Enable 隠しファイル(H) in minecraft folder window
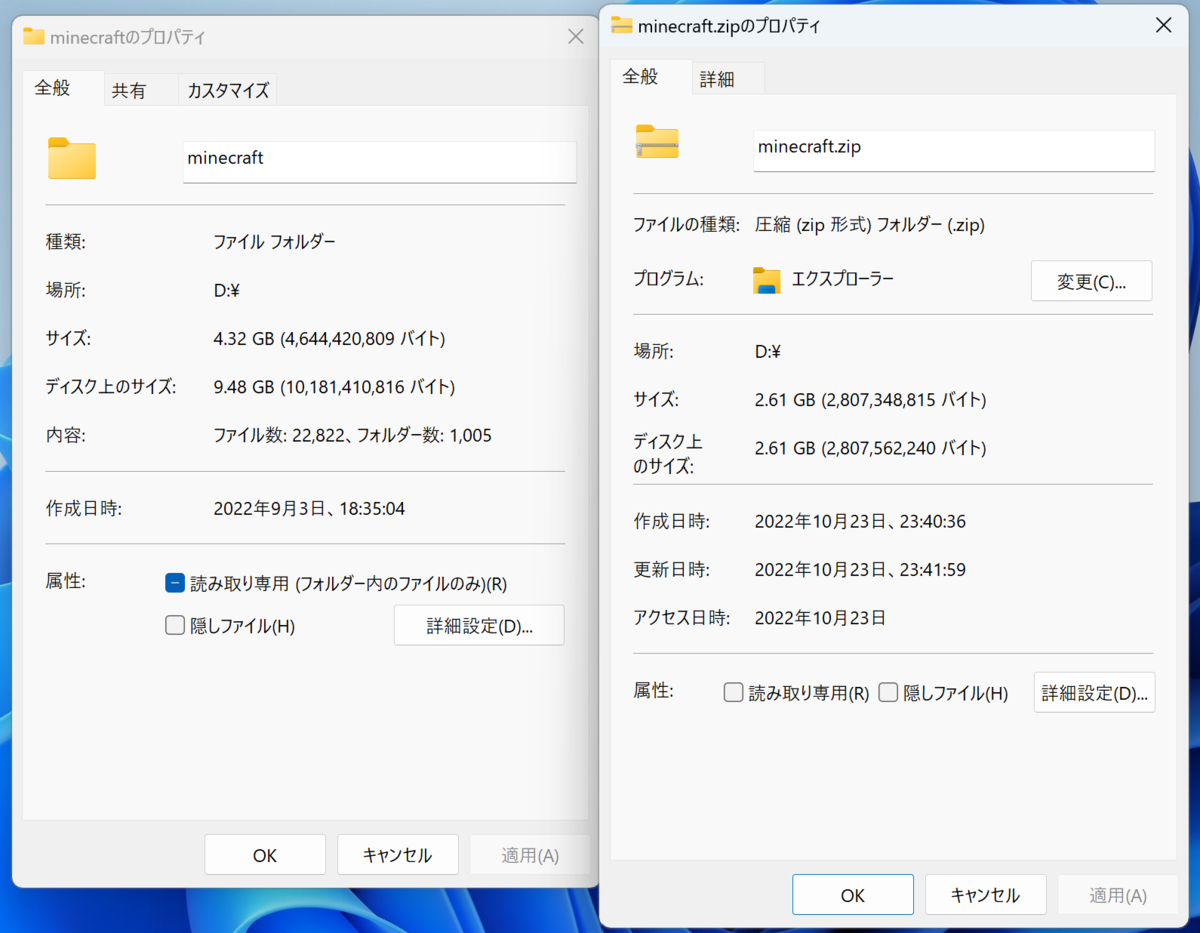Screen dimensions: 1200x933 click(x=175, y=626)
